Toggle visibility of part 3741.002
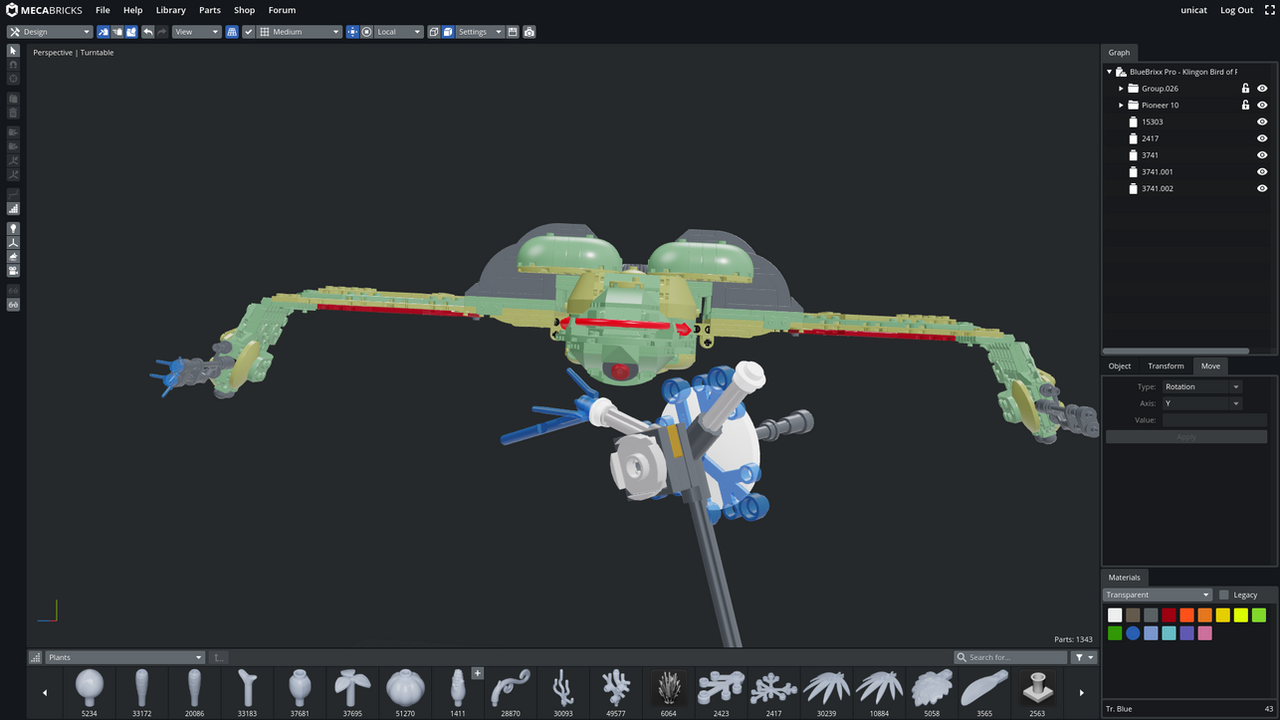 coord(1262,188)
